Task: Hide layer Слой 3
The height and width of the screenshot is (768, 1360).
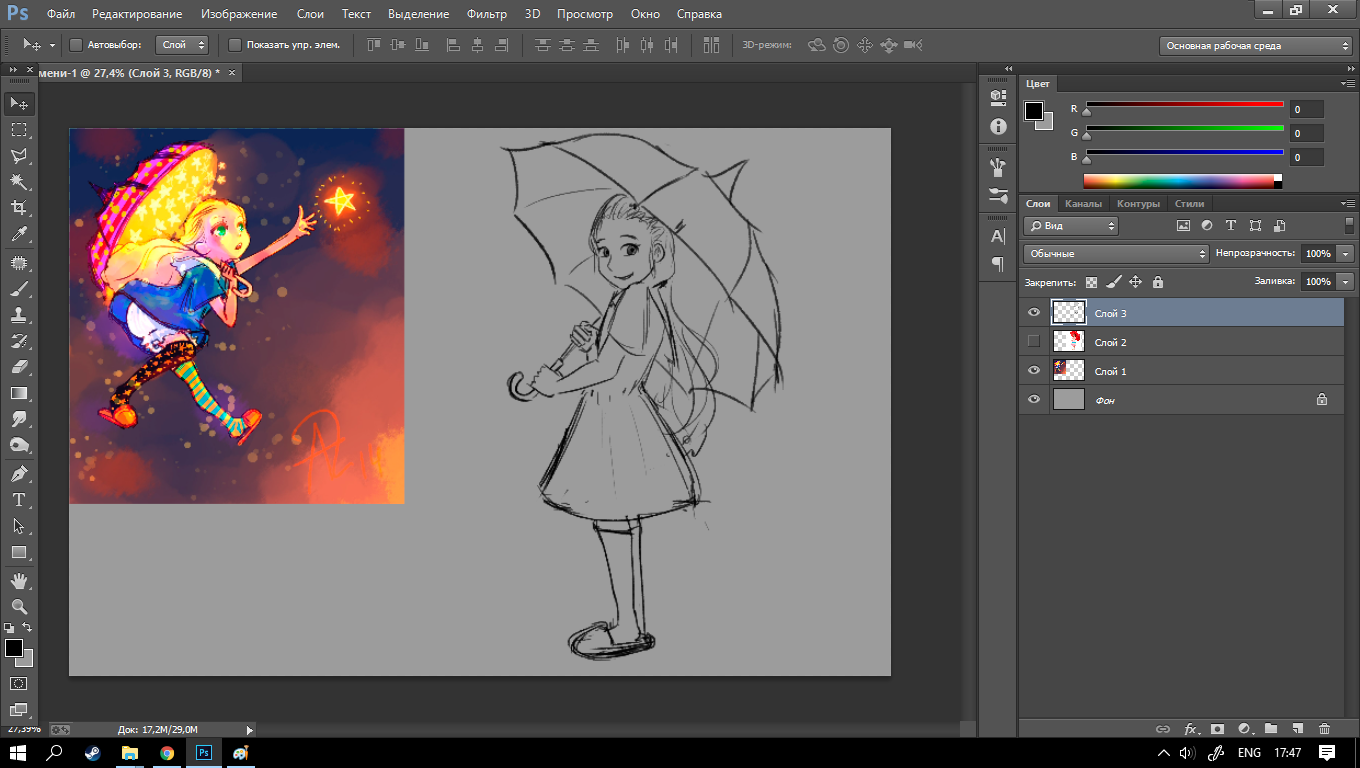Action: (1034, 313)
